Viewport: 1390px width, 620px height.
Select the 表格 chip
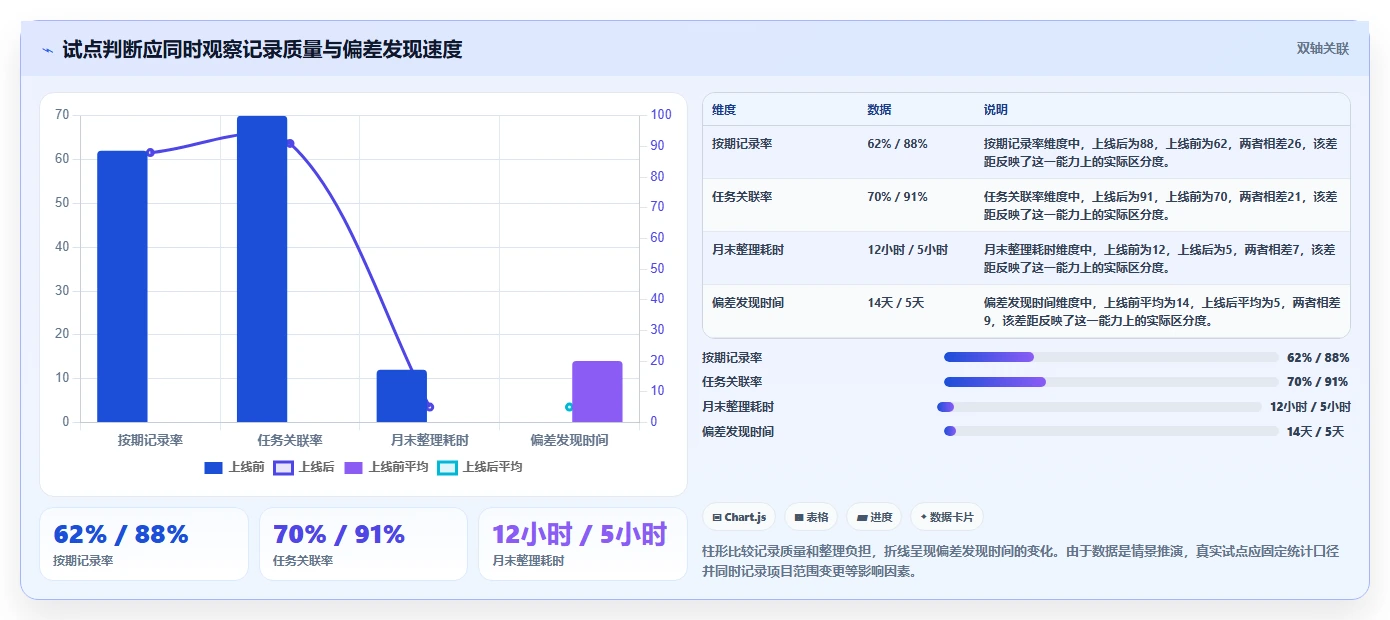point(811,517)
